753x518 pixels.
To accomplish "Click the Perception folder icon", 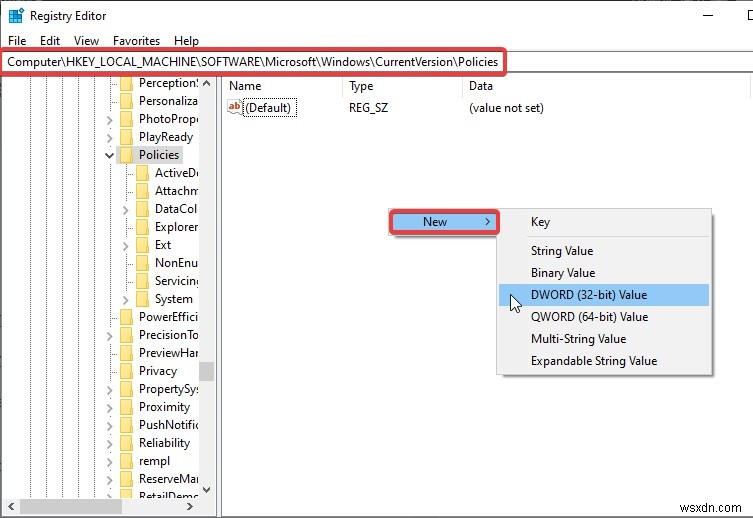I will [126, 83].
